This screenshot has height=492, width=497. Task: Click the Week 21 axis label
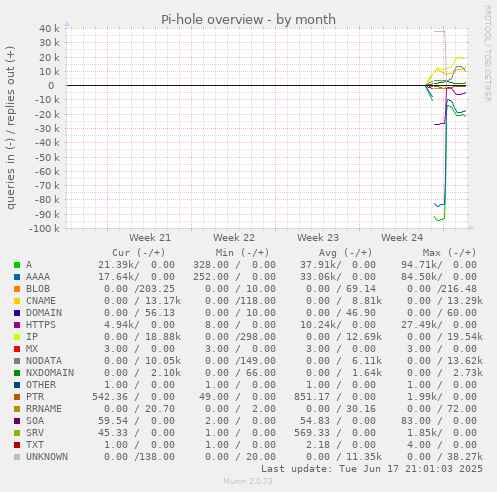coord(150,238)
